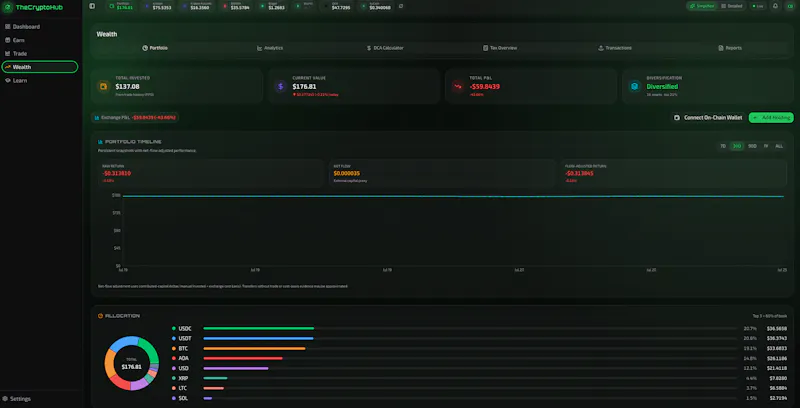The height and width of the screenshot is (408, 800).
Task: Switch to Simplified view mode
Action: pos(702,6)
